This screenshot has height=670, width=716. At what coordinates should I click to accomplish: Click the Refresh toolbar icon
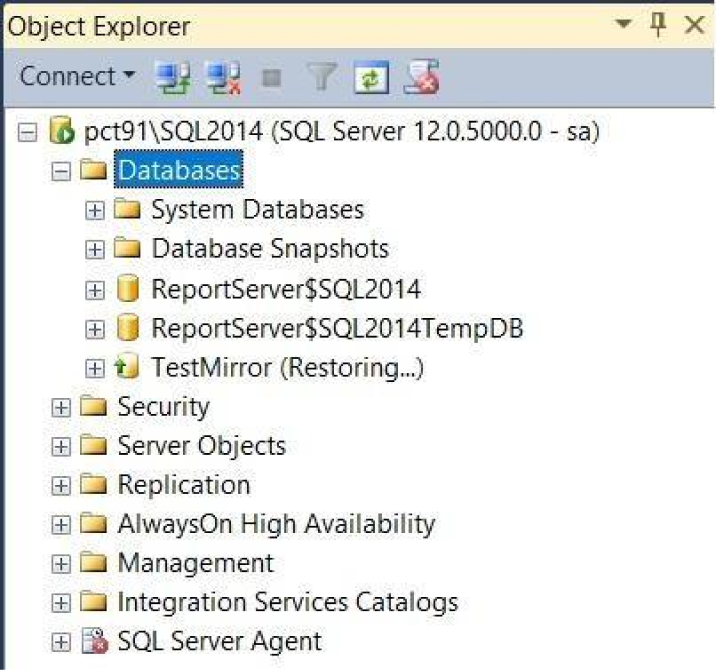(x=372, y=77)
